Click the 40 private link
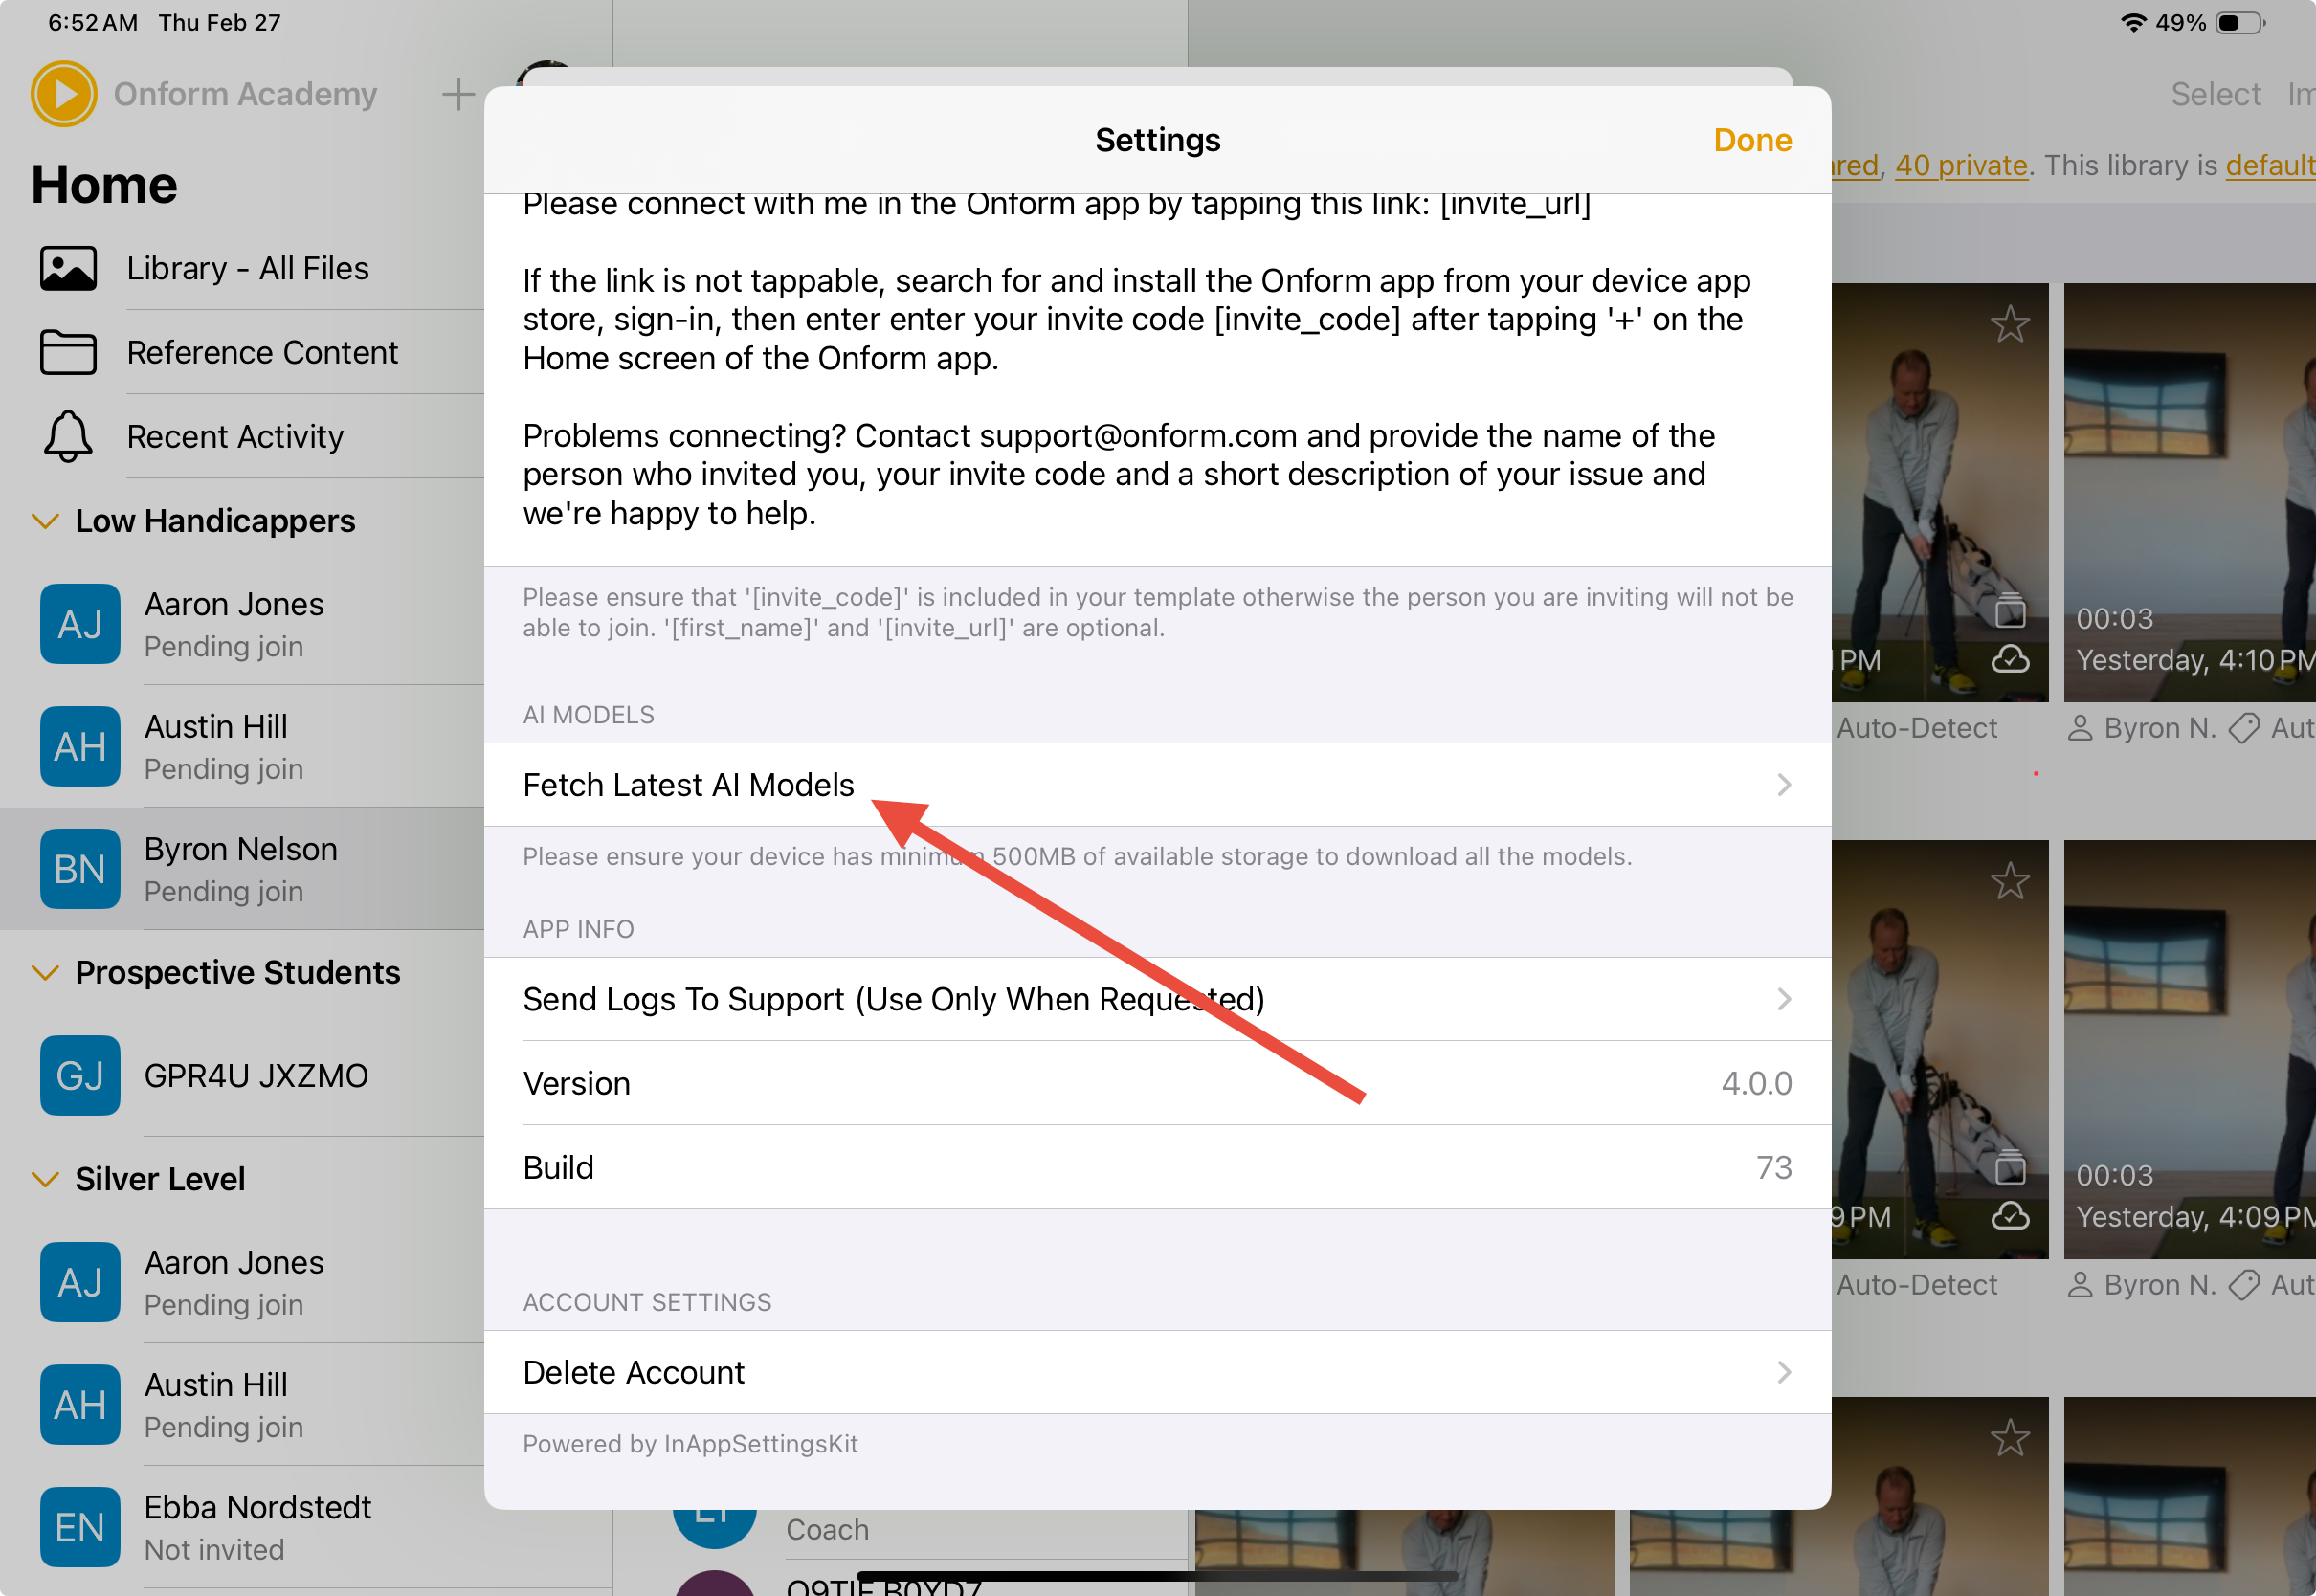 tap(1960, 165)
